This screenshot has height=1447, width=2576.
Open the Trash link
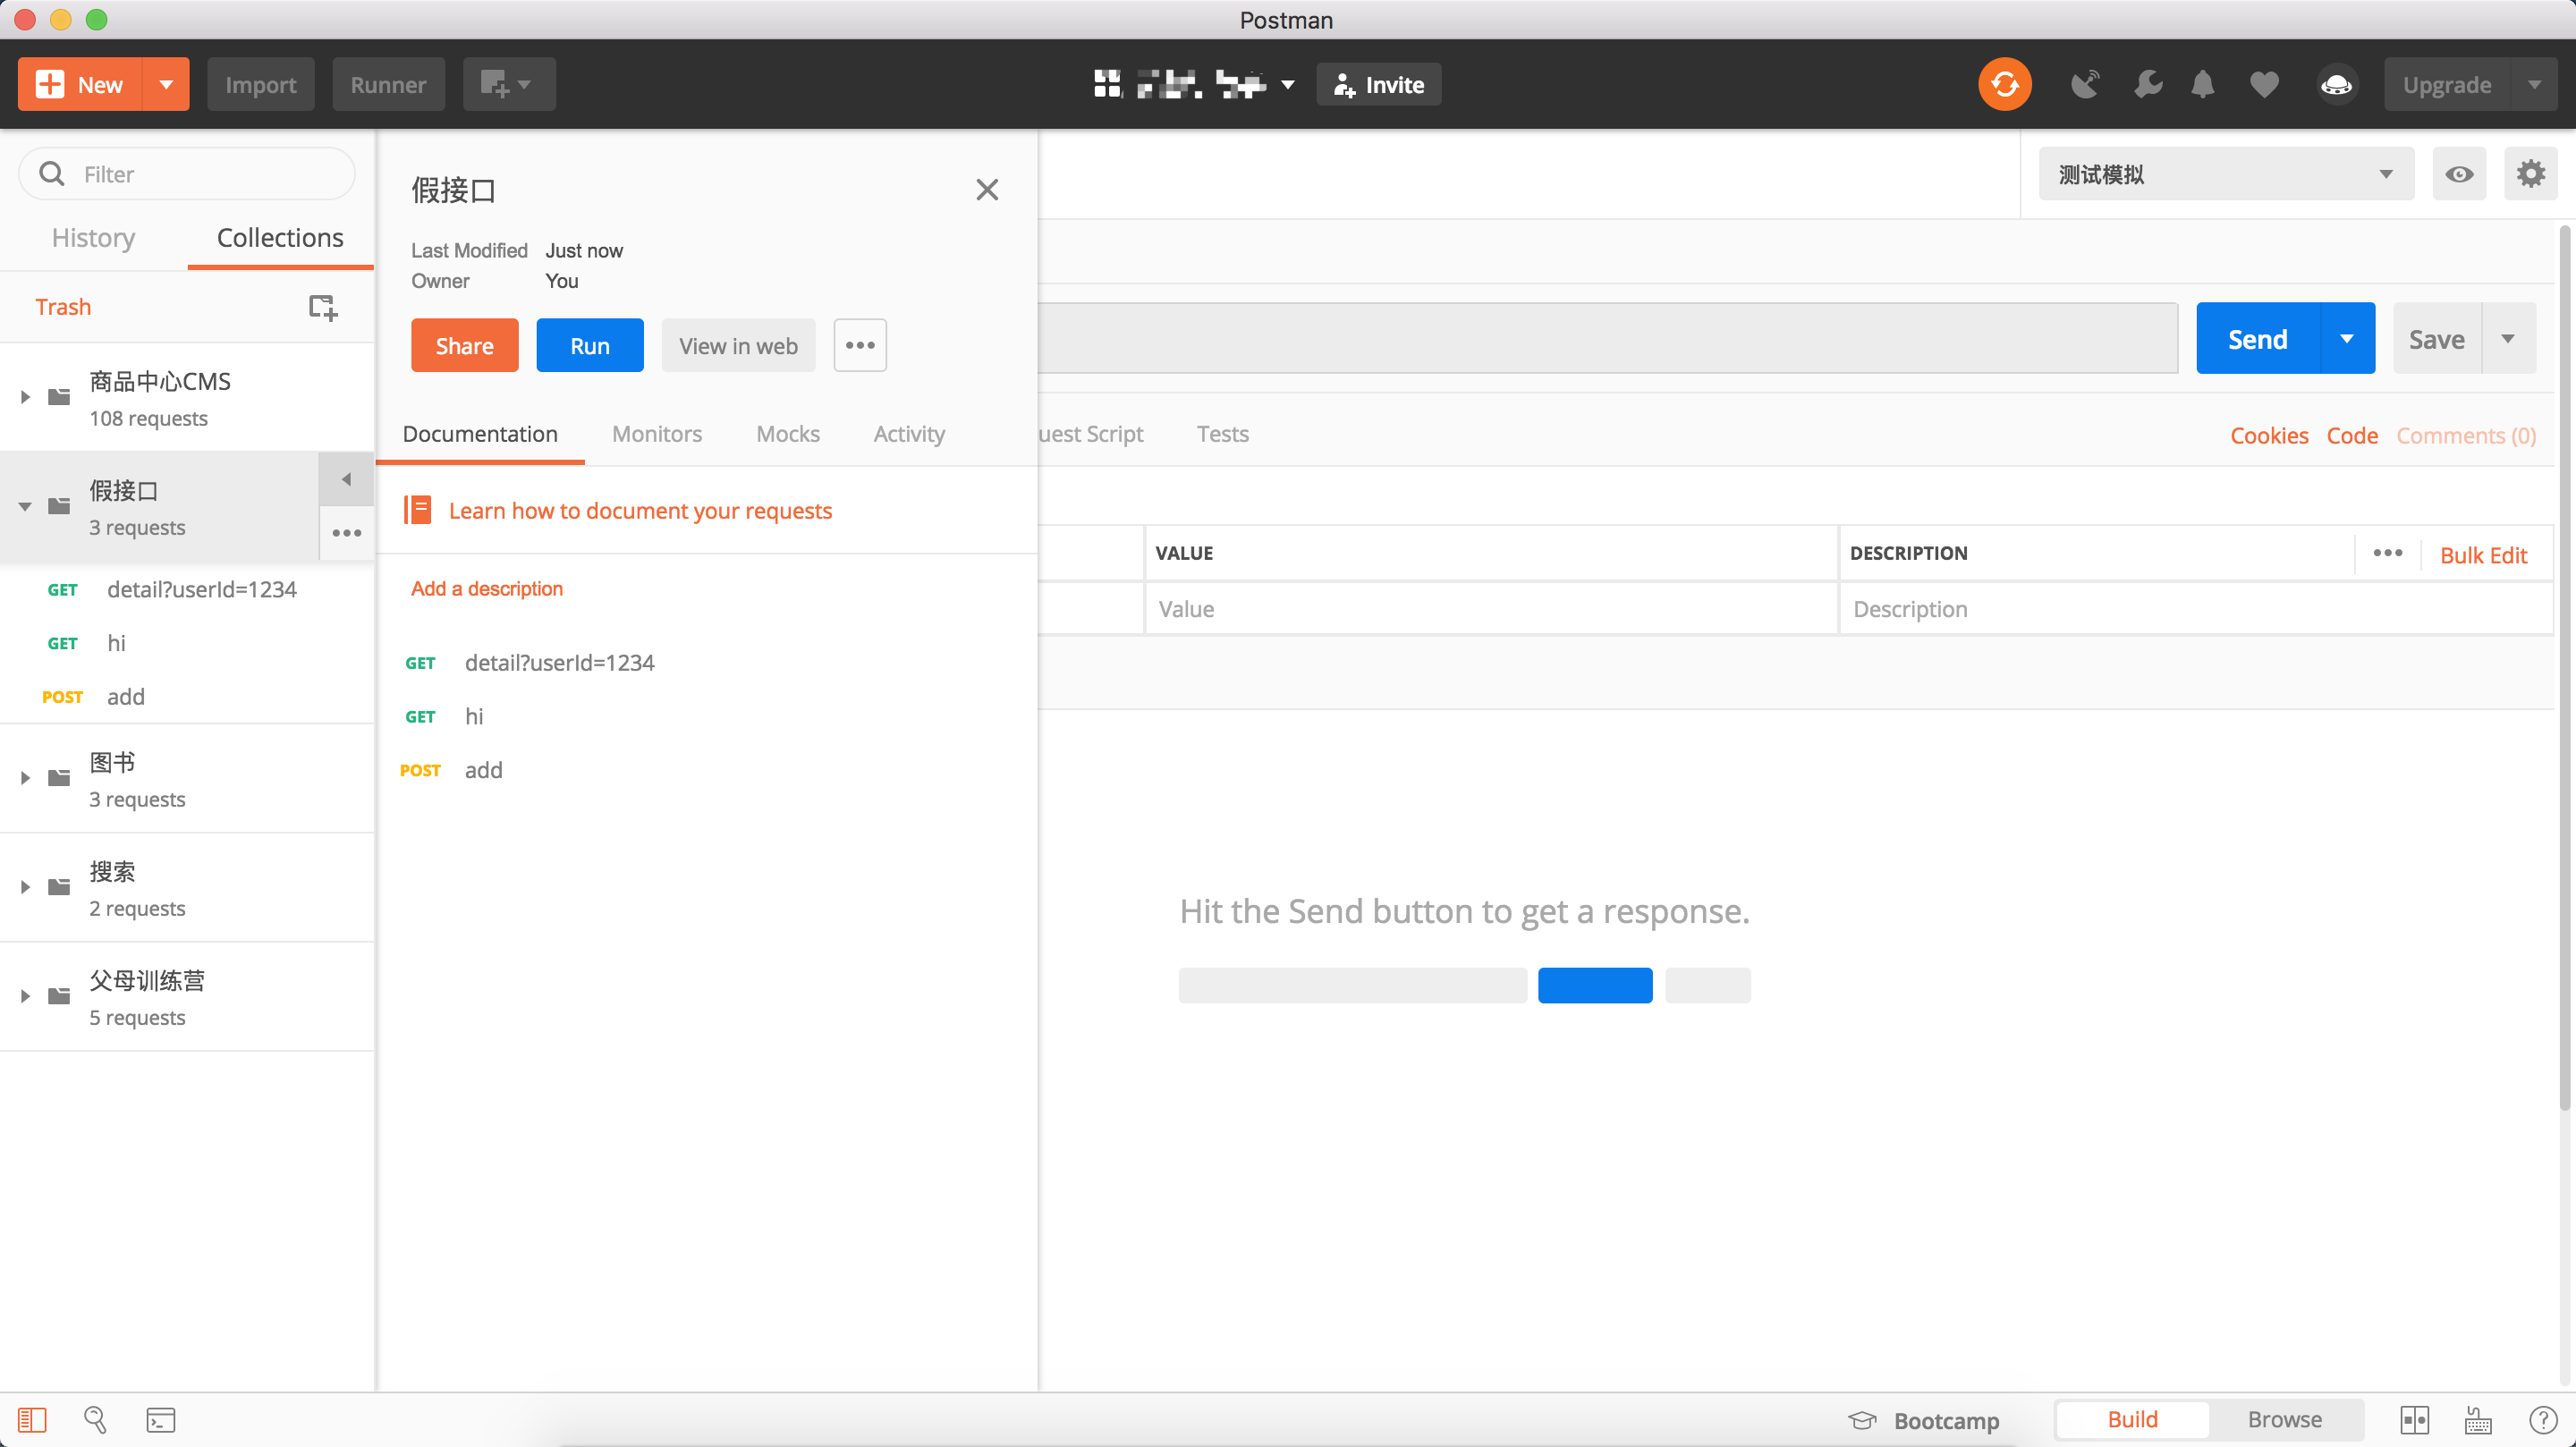(63, 307)
